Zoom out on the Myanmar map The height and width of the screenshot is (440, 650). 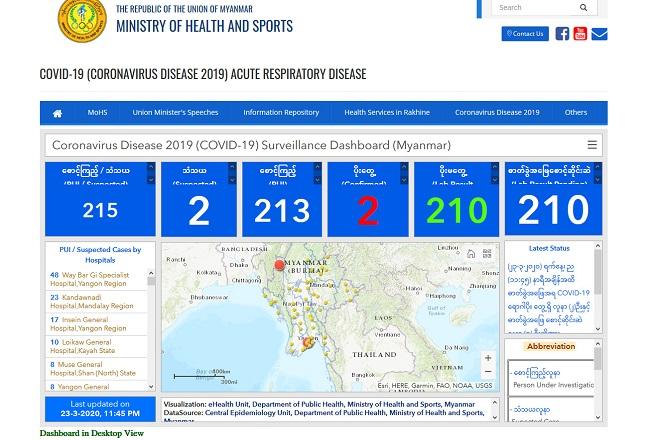pos(487,372)
